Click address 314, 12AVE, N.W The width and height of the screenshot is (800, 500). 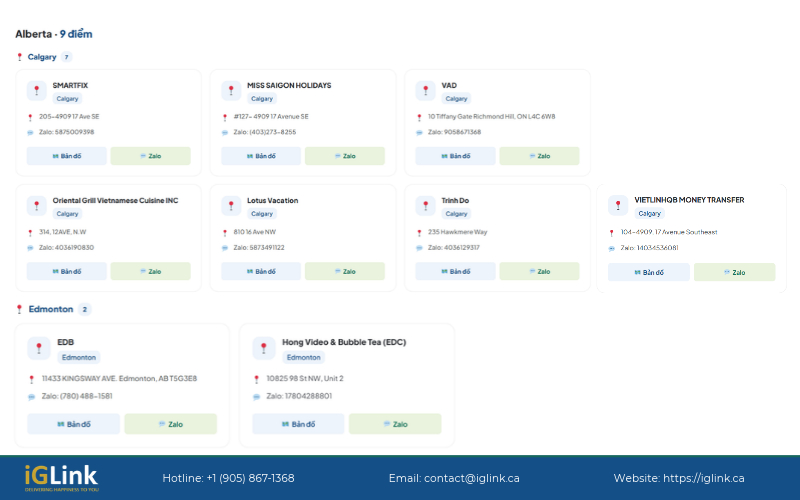(63, 232)
